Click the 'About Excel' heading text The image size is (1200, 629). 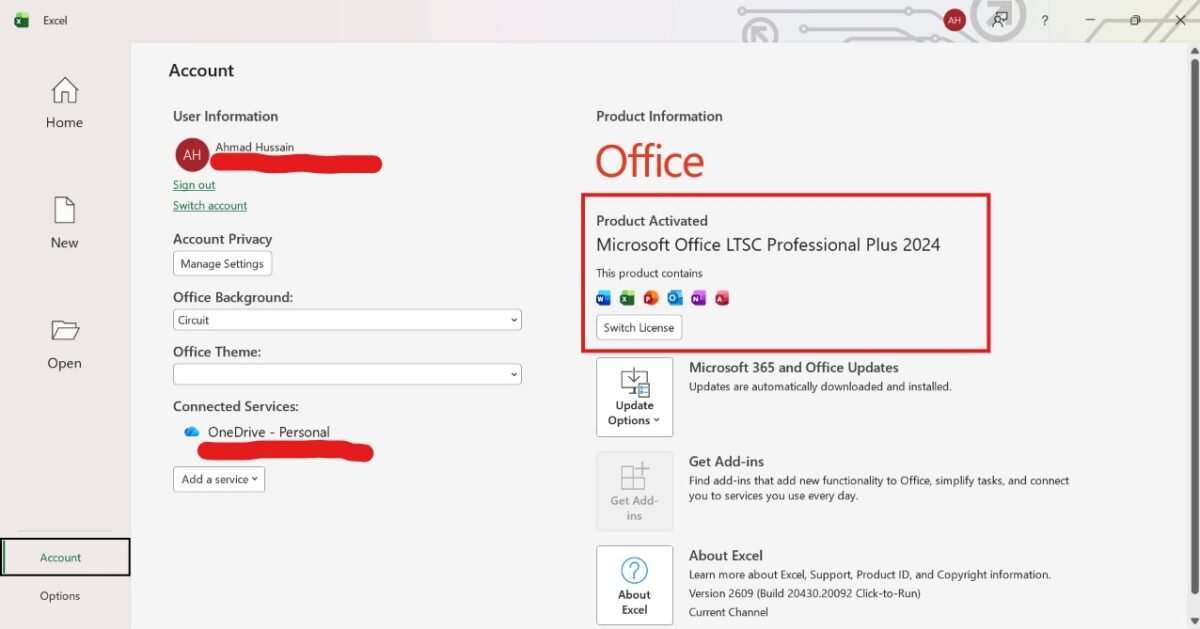pos(726,555)
